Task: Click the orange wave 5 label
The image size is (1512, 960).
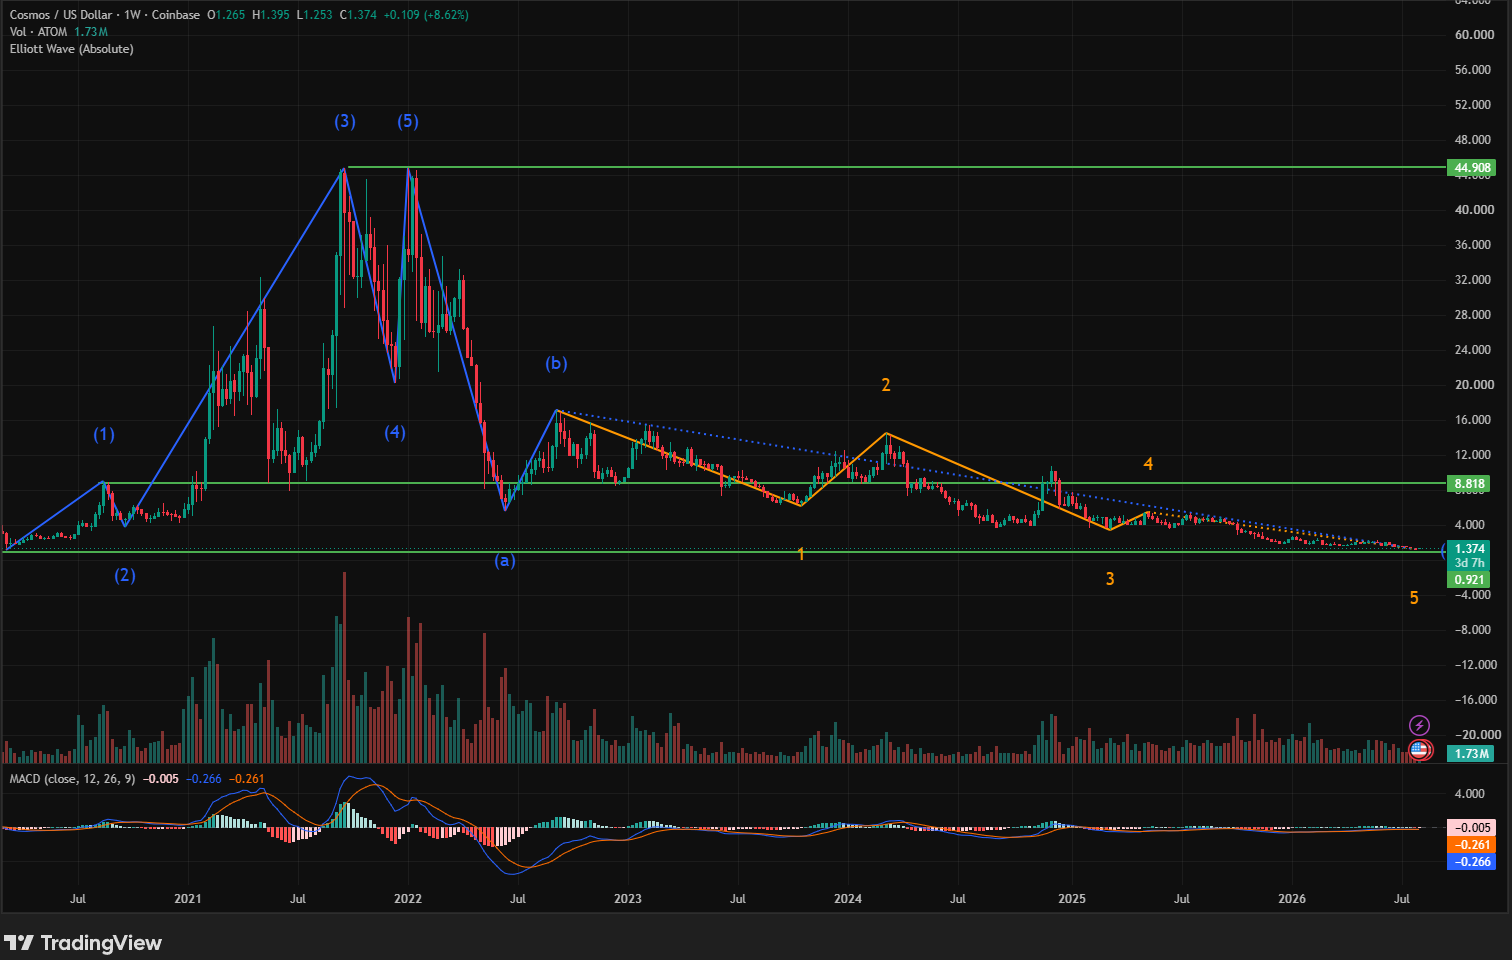Action: click(x=1414, y=598)
